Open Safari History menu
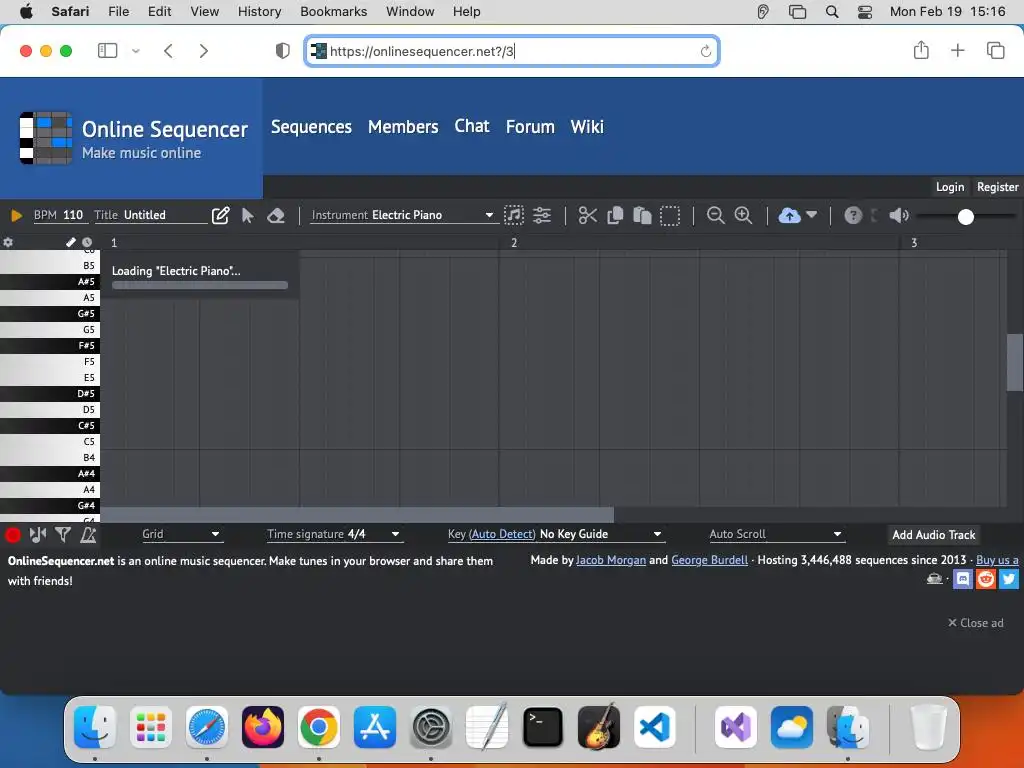 point(259,11)
